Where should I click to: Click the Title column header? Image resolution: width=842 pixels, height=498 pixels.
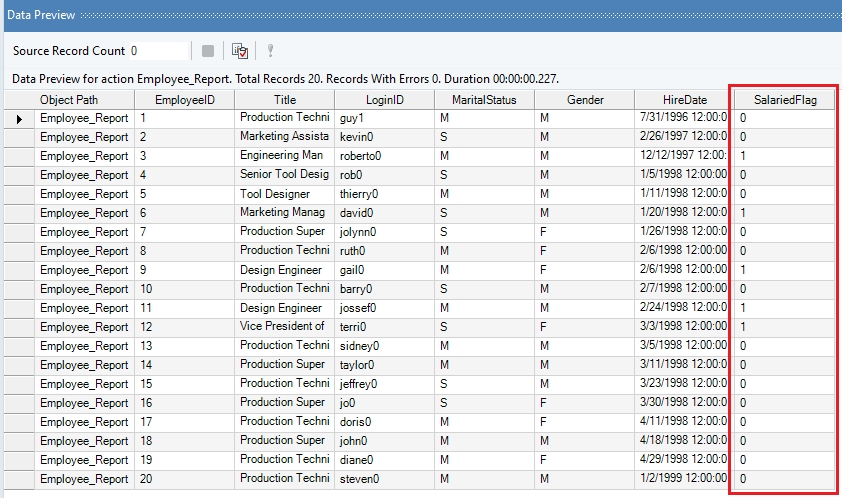(285, 100)
